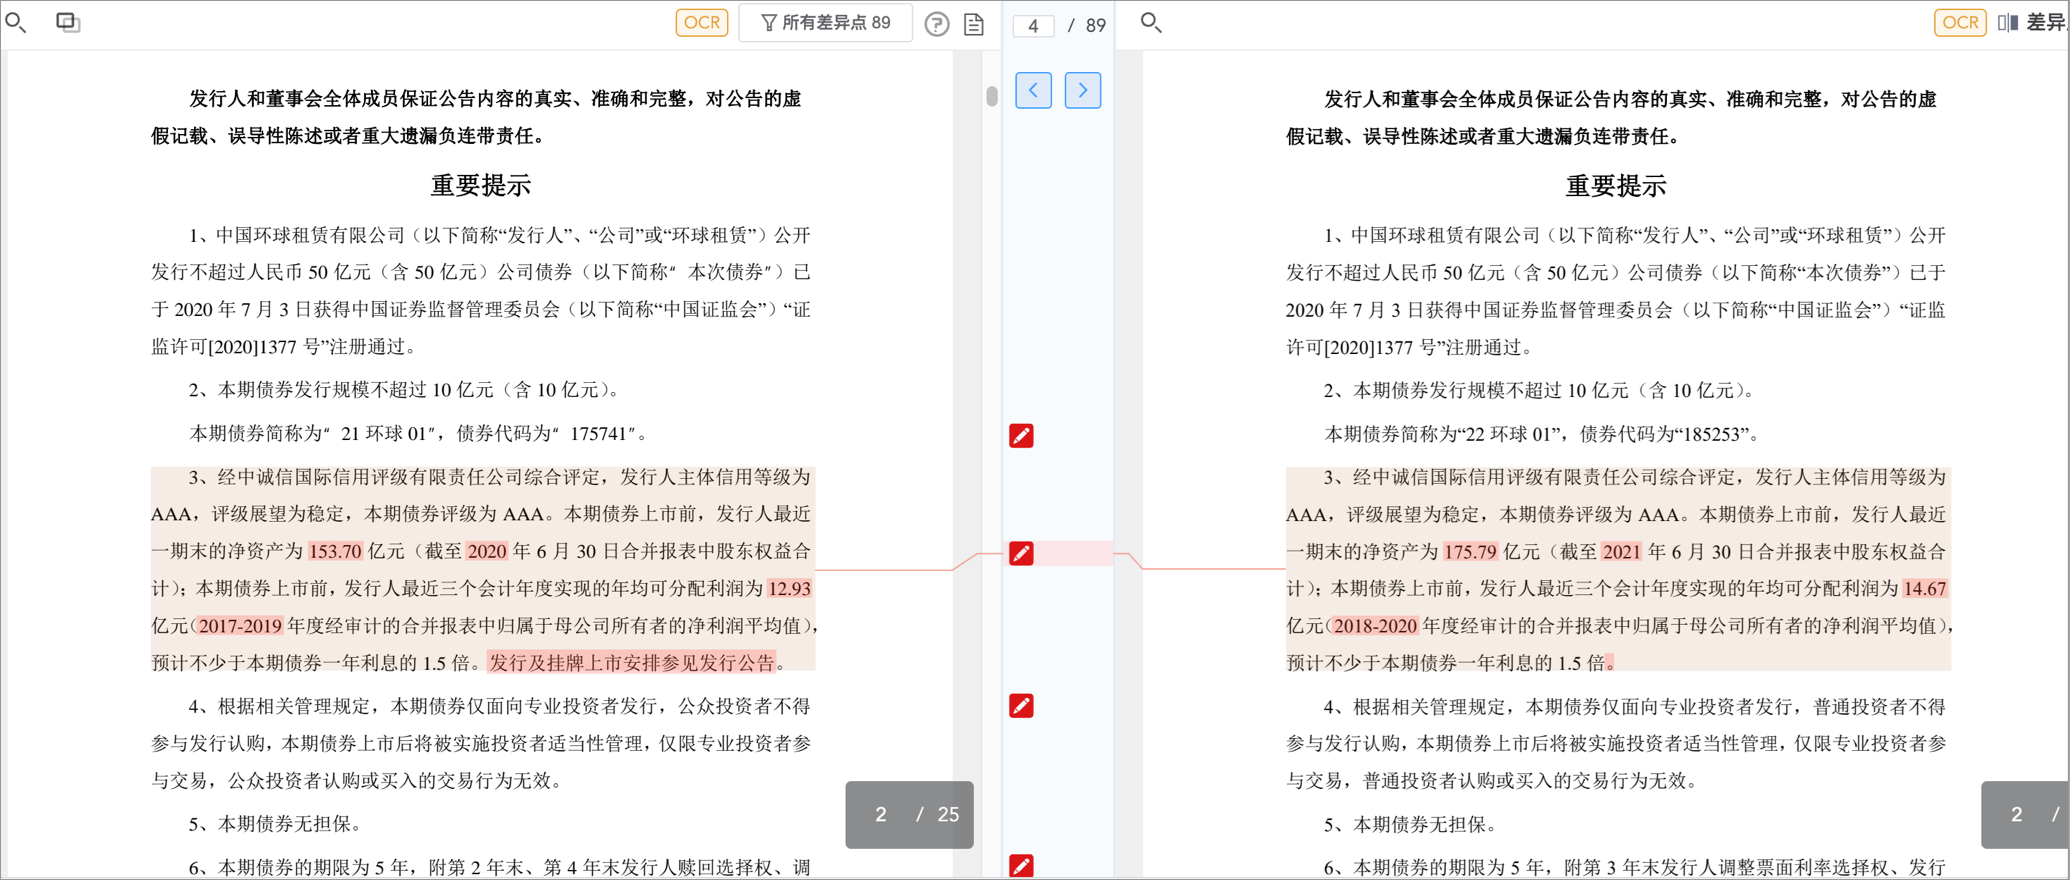Toggle OCR for the right document

pos(1960,22)
